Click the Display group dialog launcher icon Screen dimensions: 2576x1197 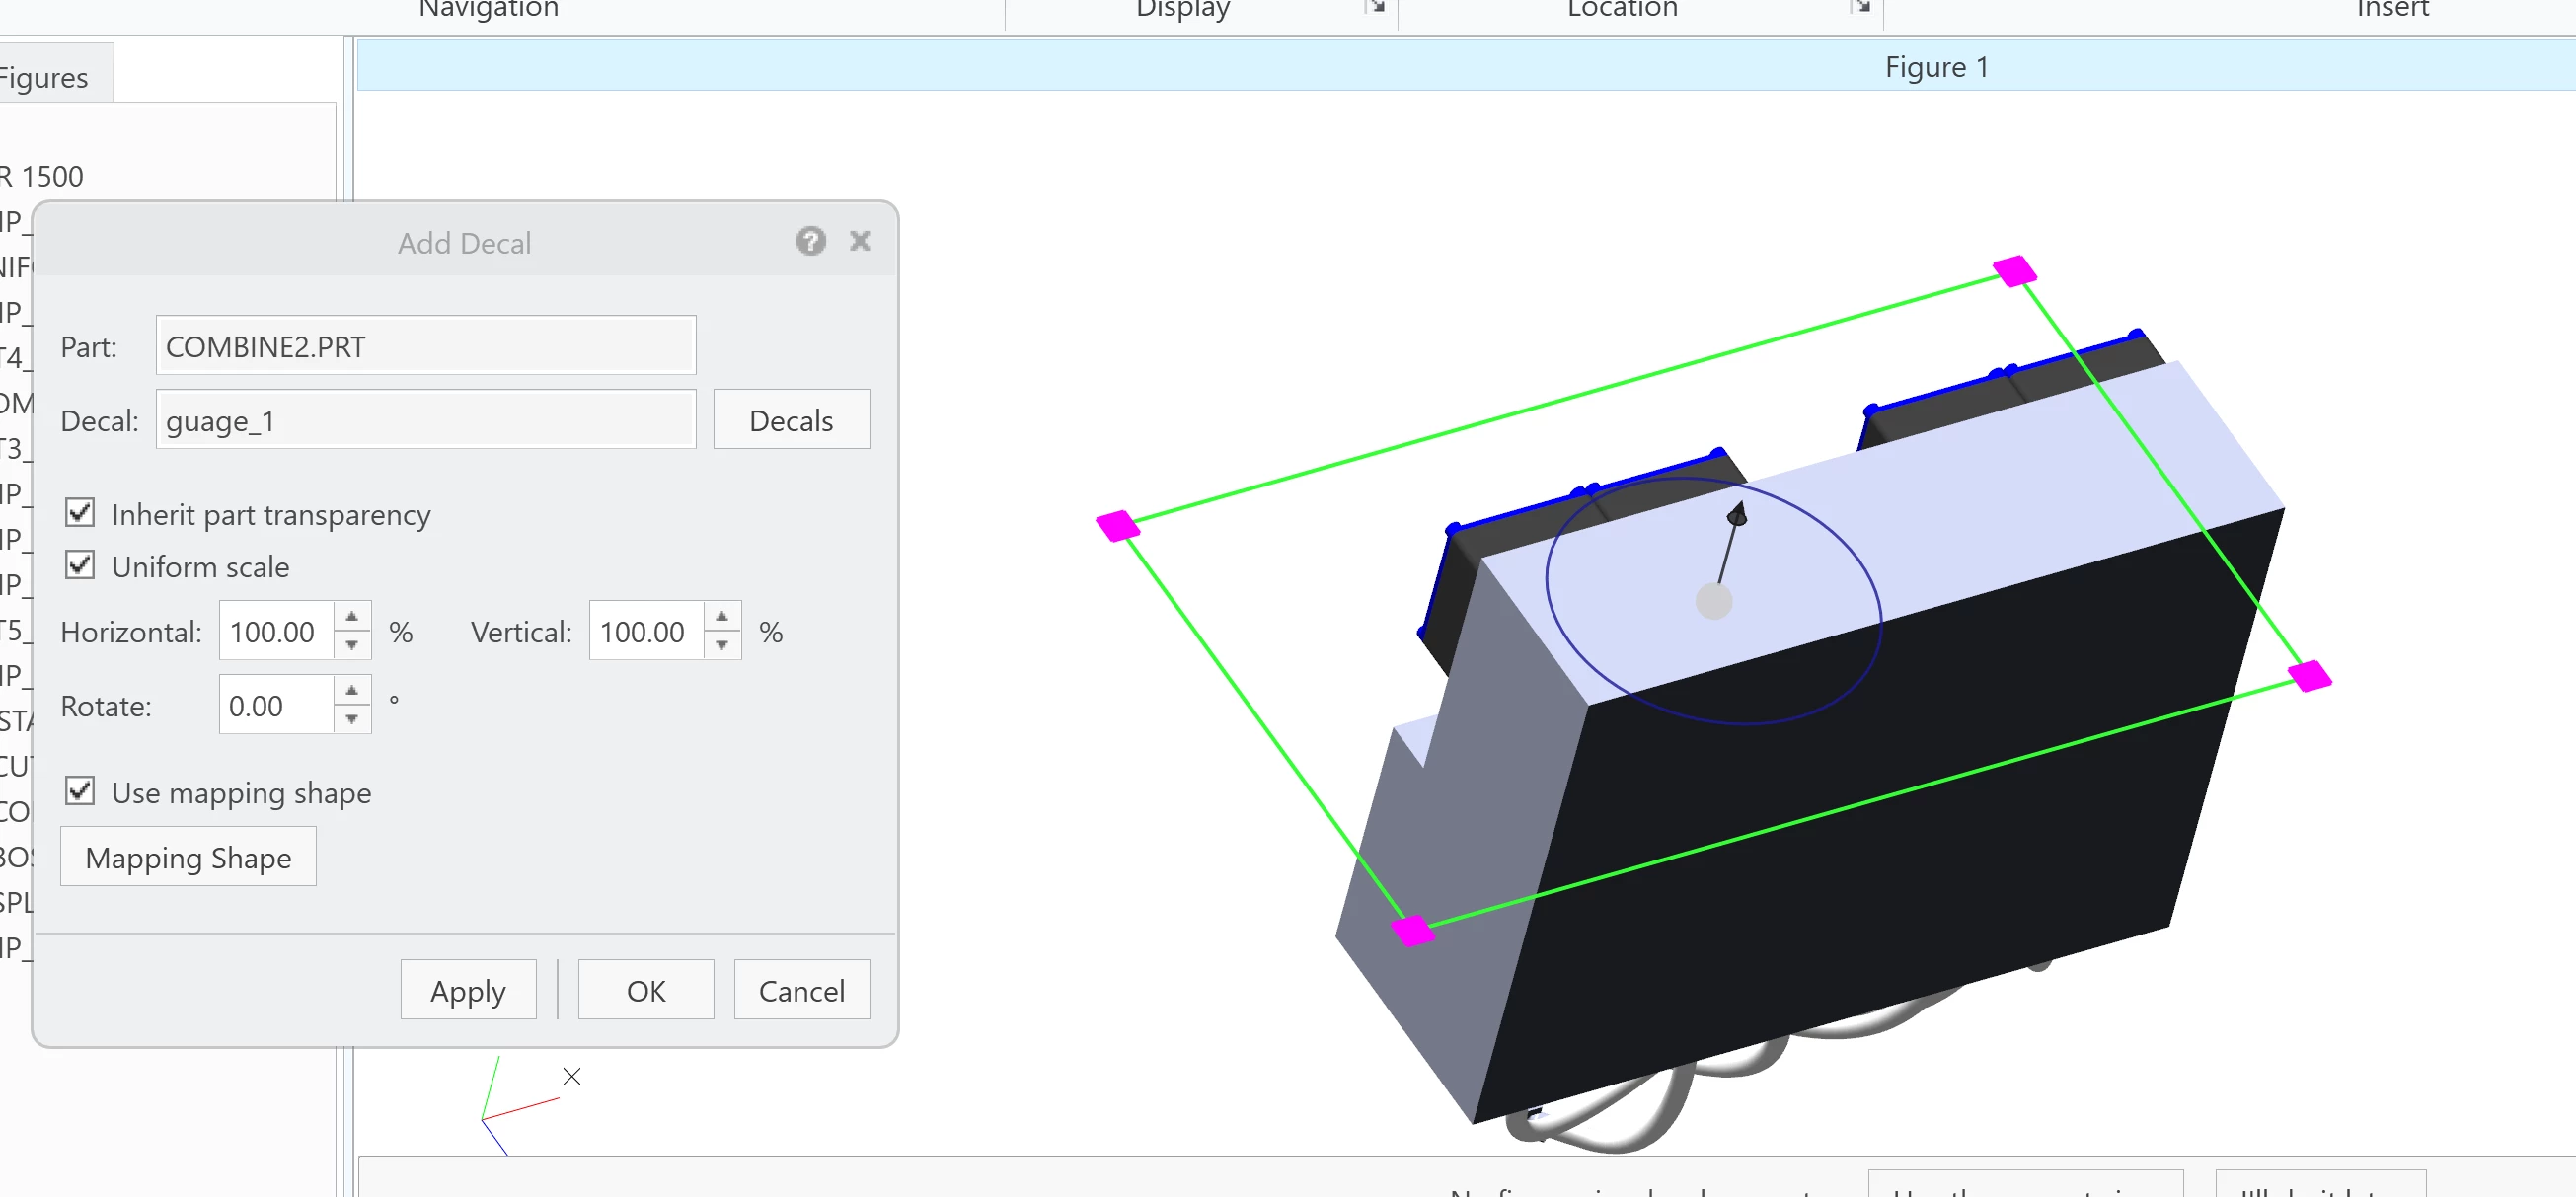[x=1377, y=7]
